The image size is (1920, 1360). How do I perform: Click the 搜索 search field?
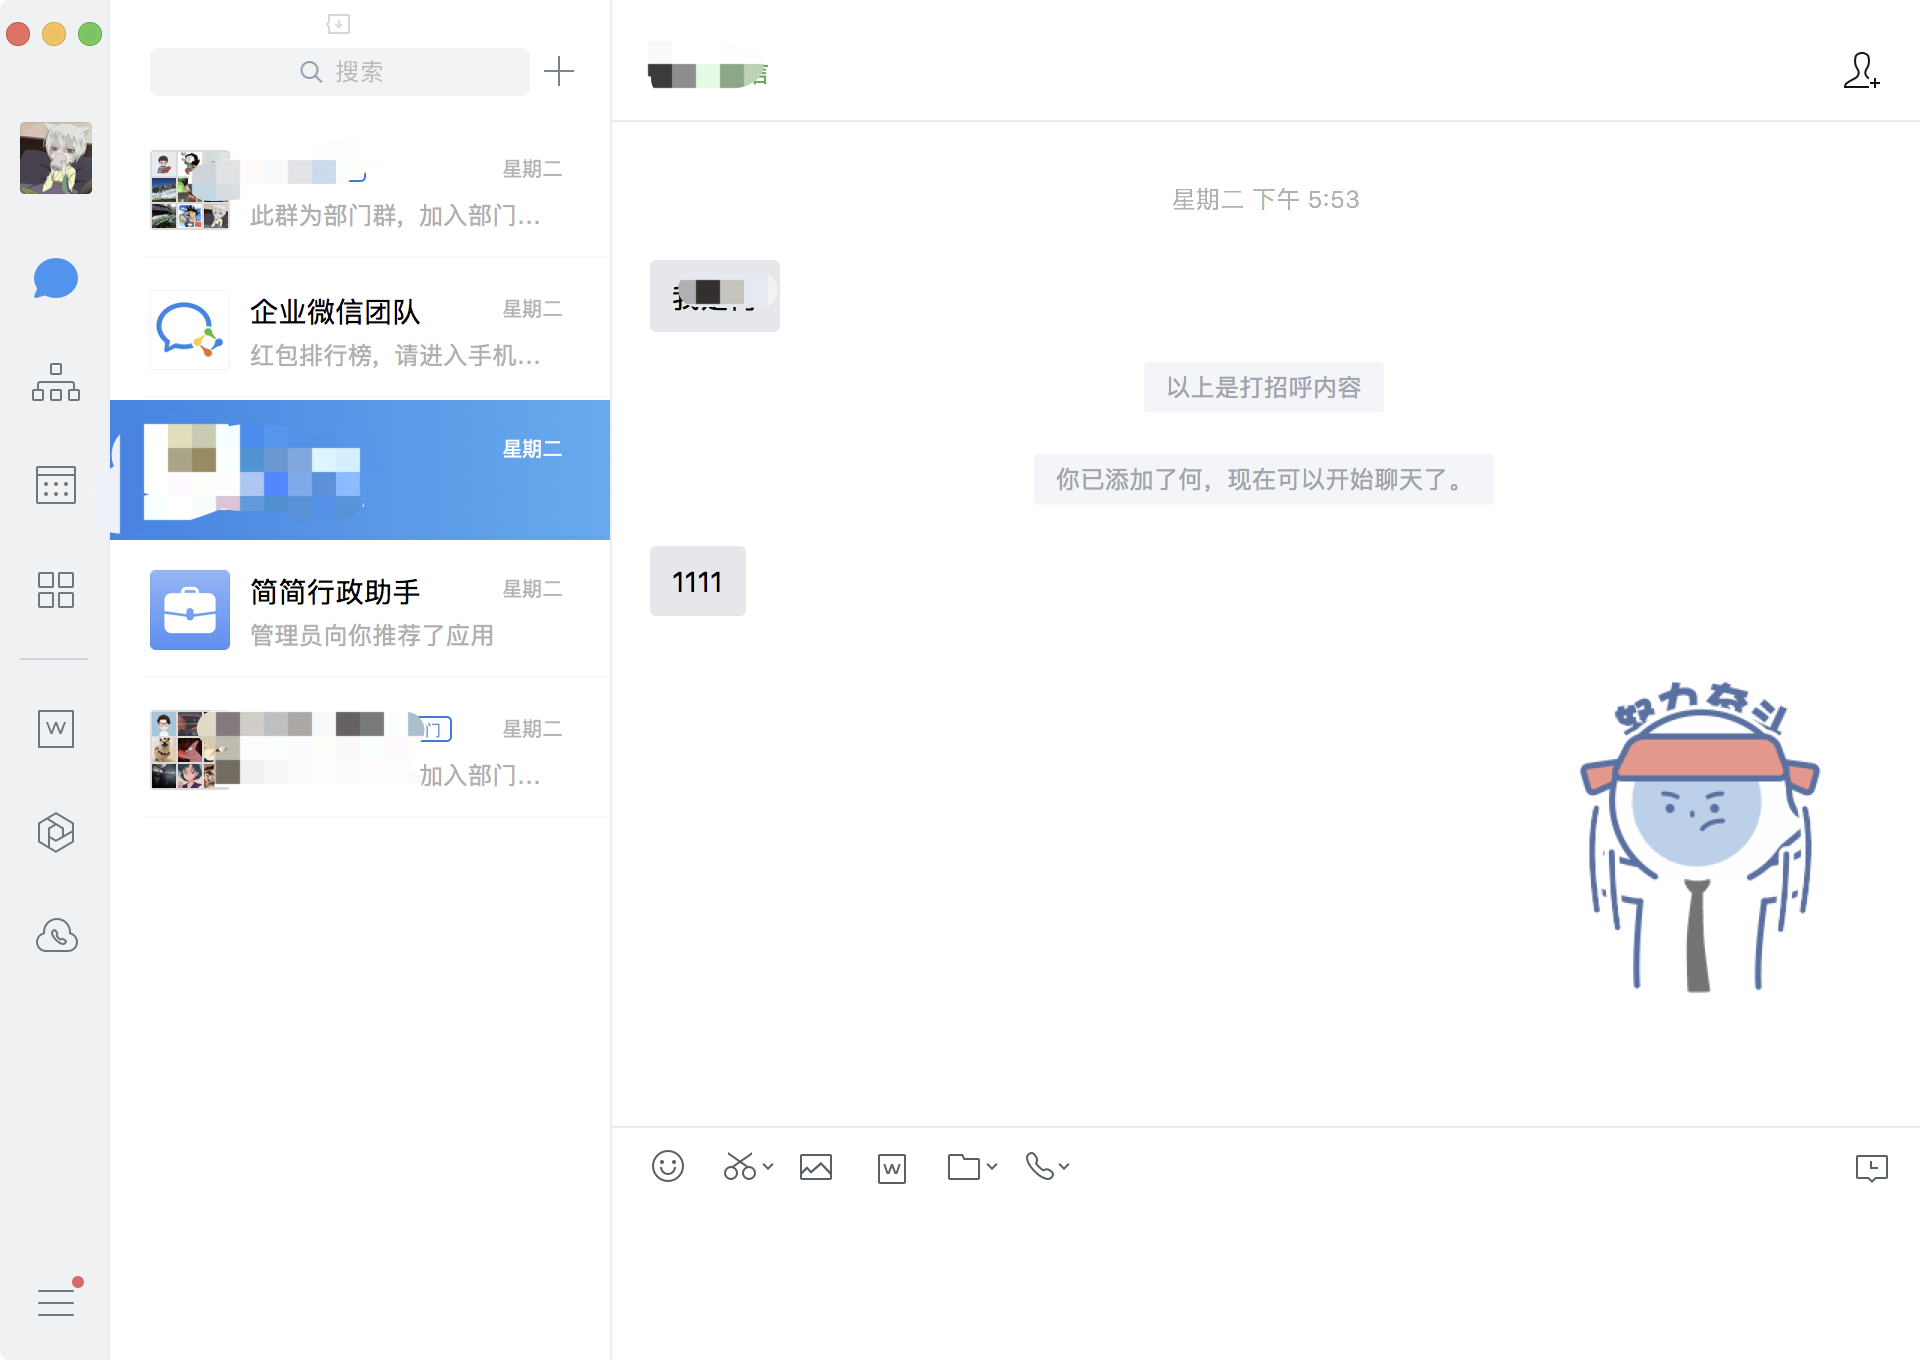[x=340, y=72]
